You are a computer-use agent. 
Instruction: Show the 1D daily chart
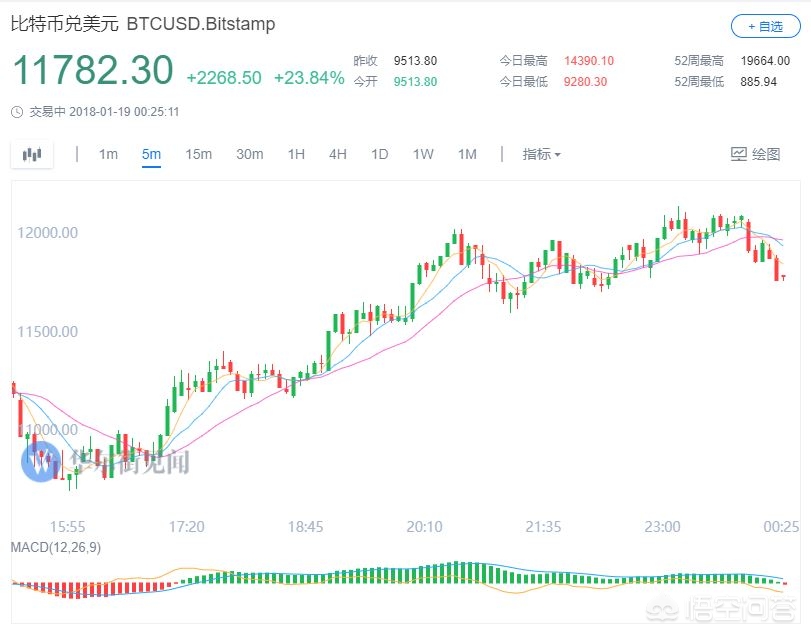pos(380,154)
